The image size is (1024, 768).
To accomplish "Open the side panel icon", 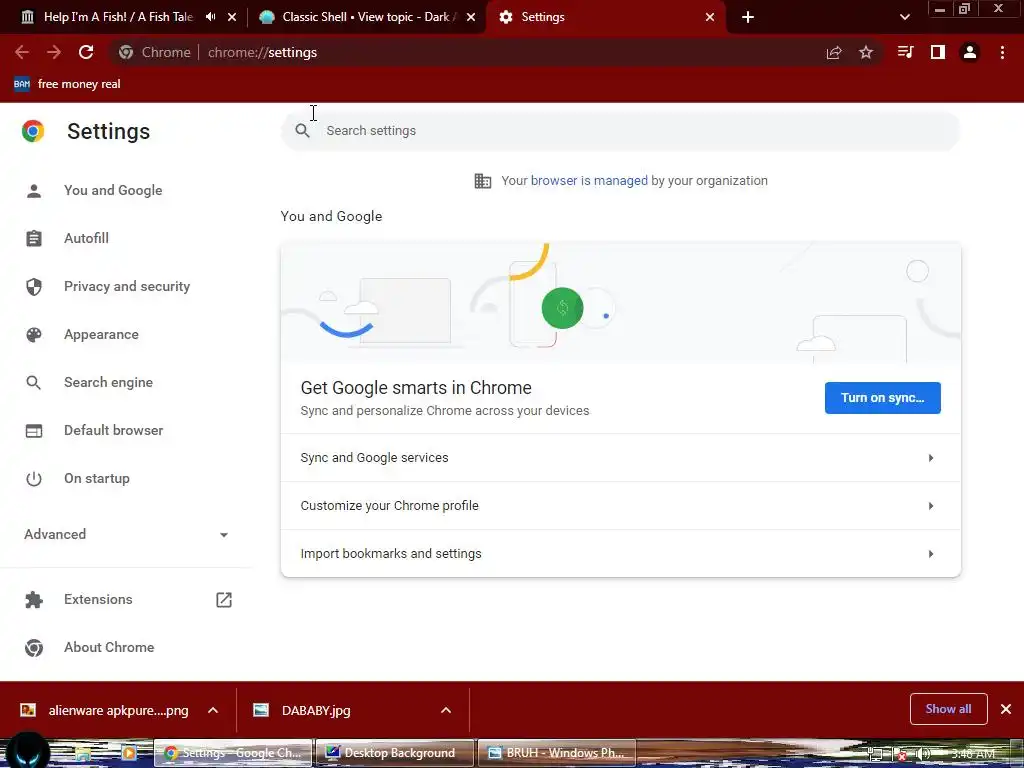I will [938, 52].
